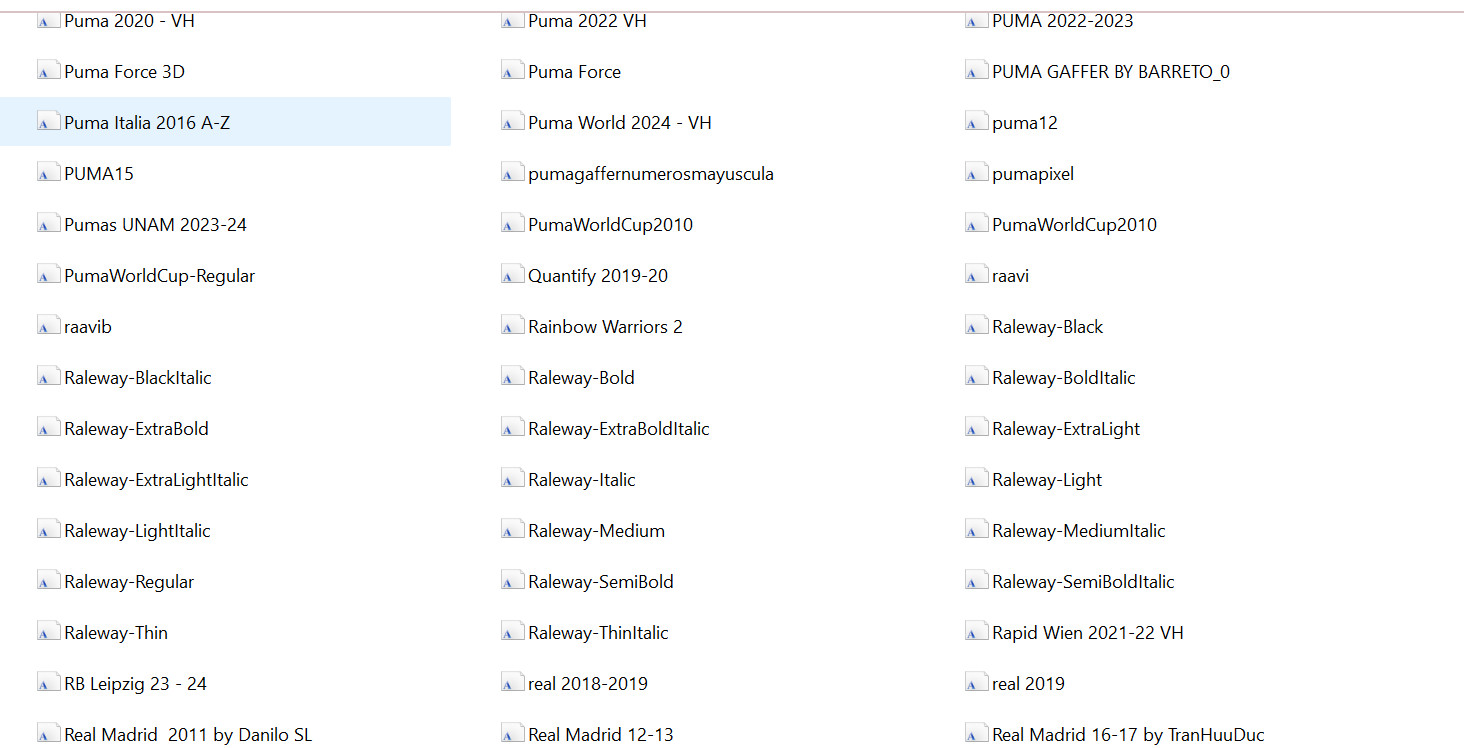
Task: Click the pumagaffernumerosmayuscula file icon
Action: pyautogui.click(x=512, y=173)
